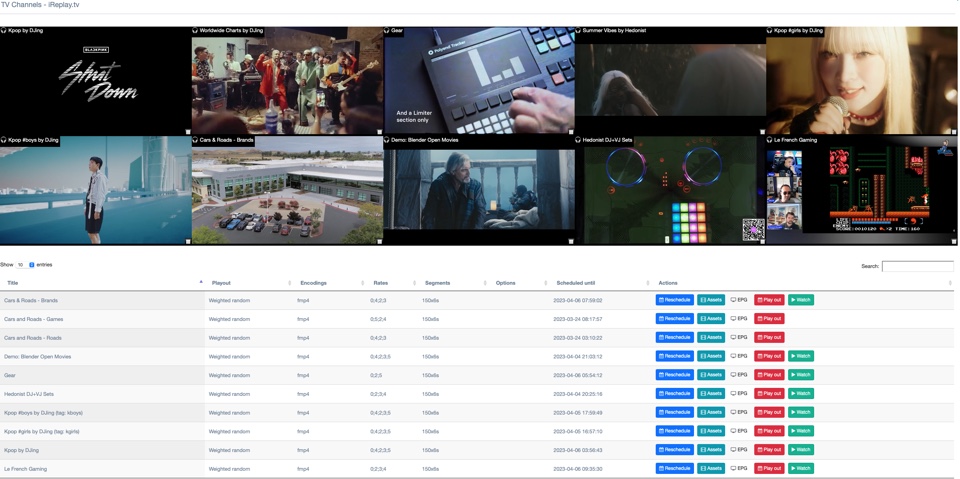Click the headphones icon on Kpop #girls tile
This screenshot has height=479, width=960.
point(770,30)
